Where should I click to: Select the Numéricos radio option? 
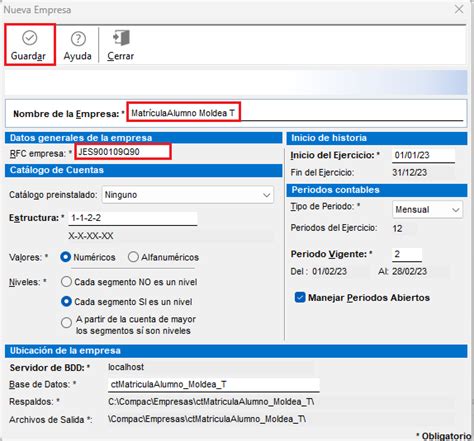[x=66, y=257]
